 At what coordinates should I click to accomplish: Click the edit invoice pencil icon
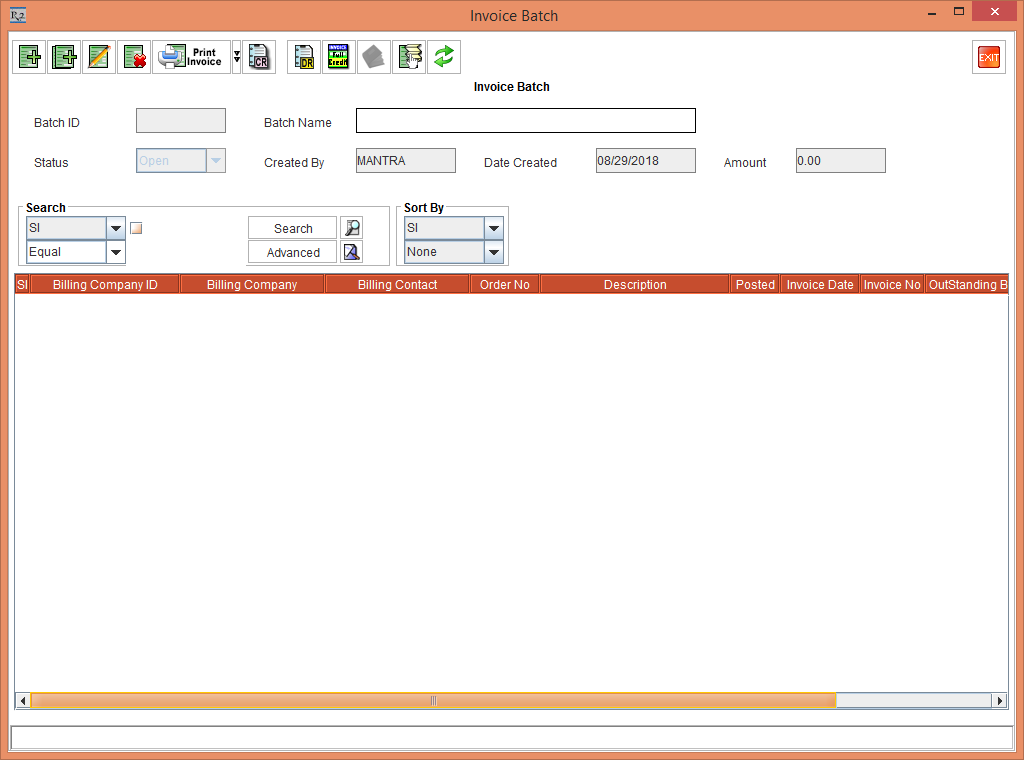99,57
